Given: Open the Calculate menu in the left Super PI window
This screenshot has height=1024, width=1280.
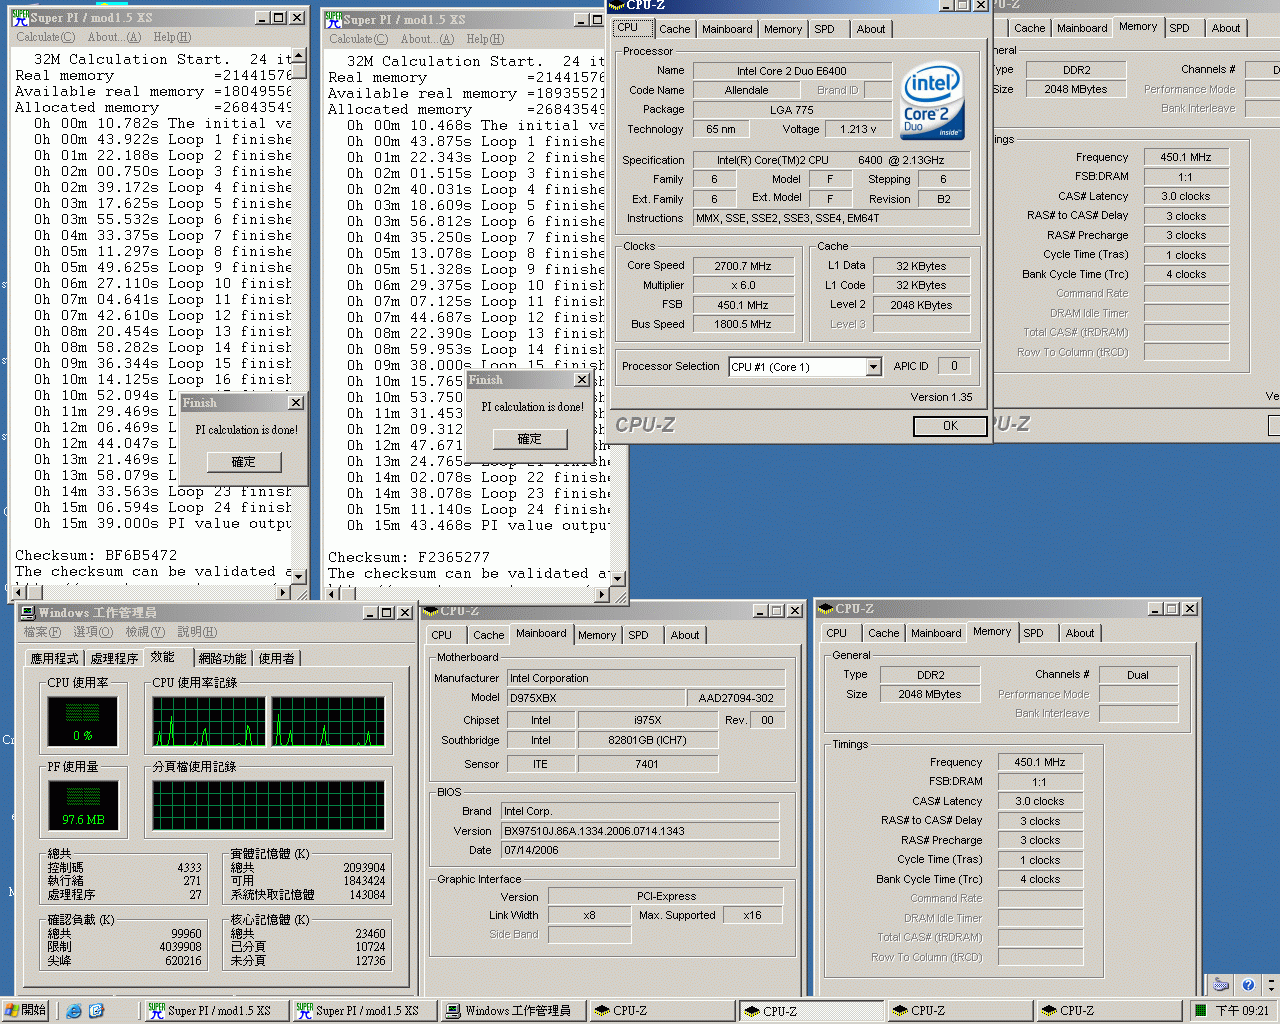Looking at the screenshot, I should click(x=45, y=37).
